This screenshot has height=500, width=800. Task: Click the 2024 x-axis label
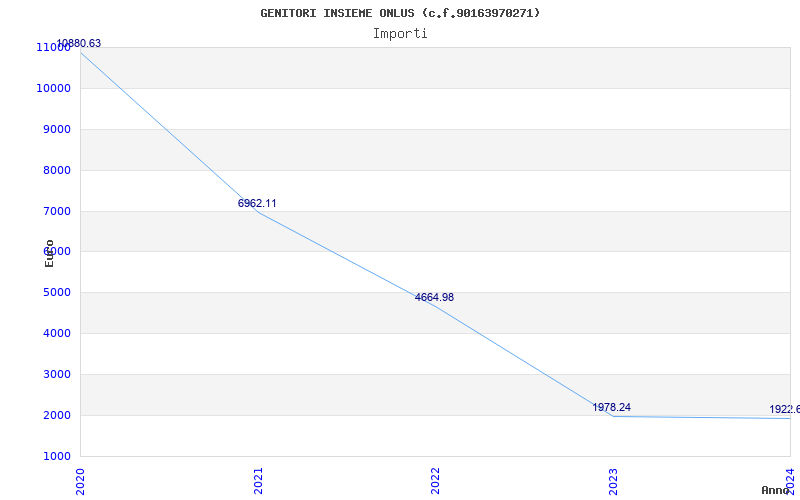tap(790, 482)
